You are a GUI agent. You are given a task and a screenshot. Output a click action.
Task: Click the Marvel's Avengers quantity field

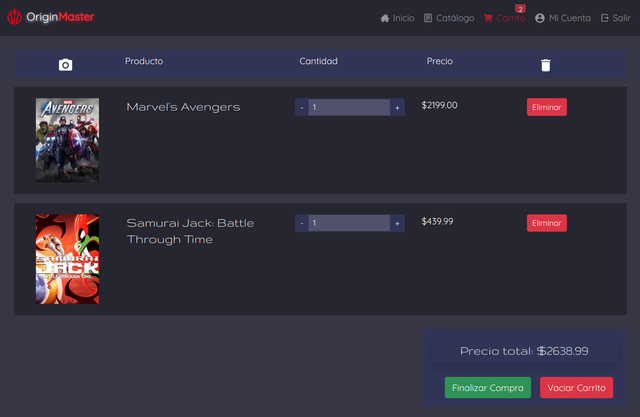point(349,107)
